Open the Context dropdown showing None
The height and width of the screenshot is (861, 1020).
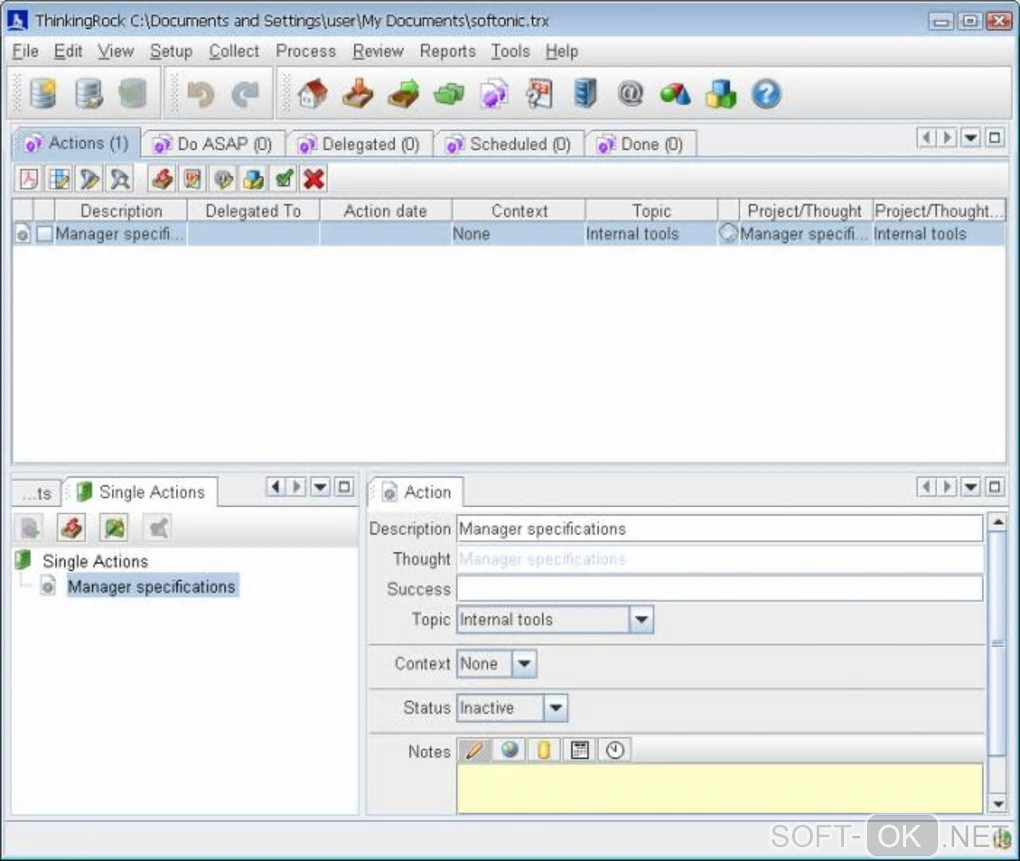(x=524, y=663)
